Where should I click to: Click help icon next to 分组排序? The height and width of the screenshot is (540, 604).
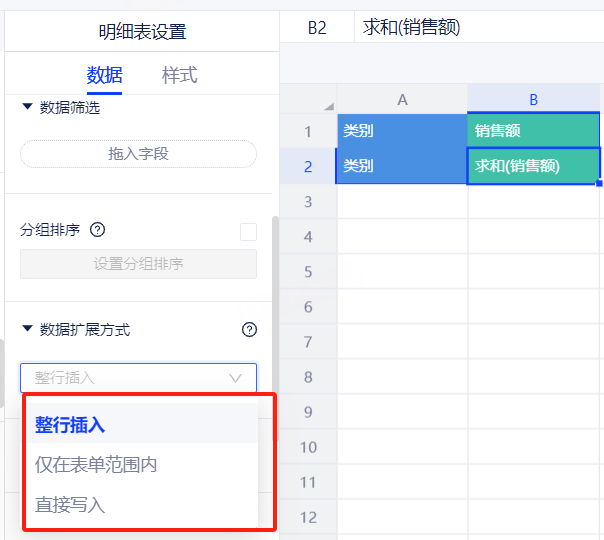coord(97,230)
